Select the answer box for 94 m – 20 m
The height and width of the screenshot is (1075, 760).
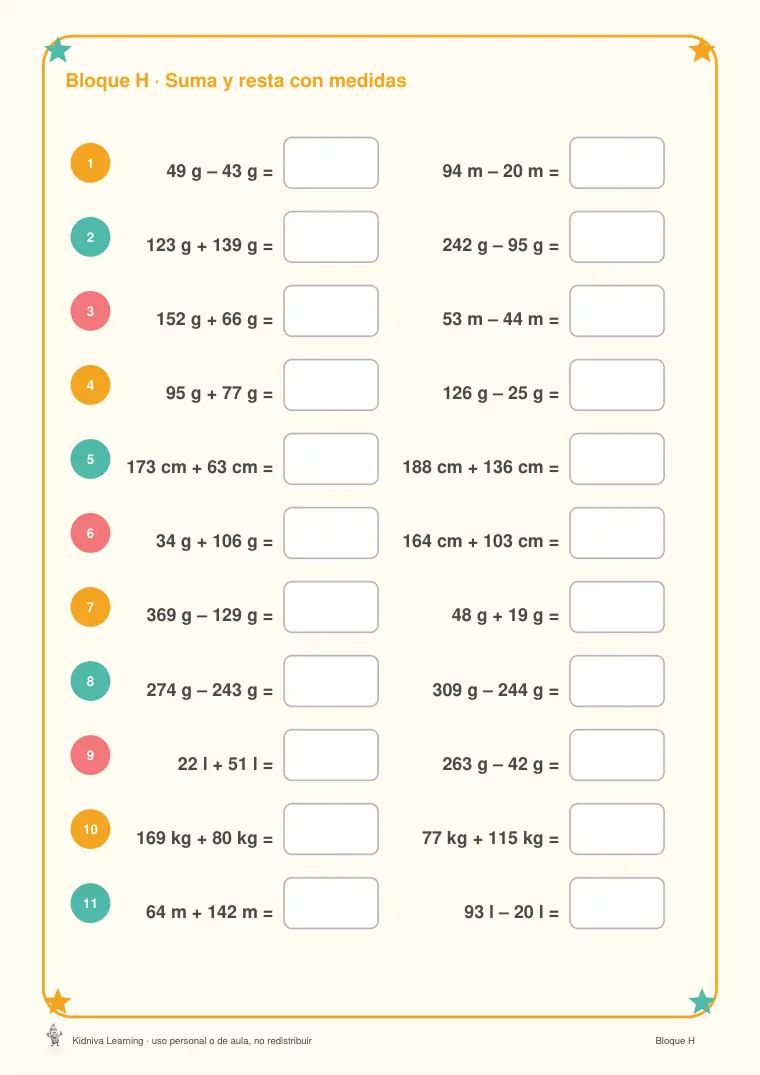(617, 163)
